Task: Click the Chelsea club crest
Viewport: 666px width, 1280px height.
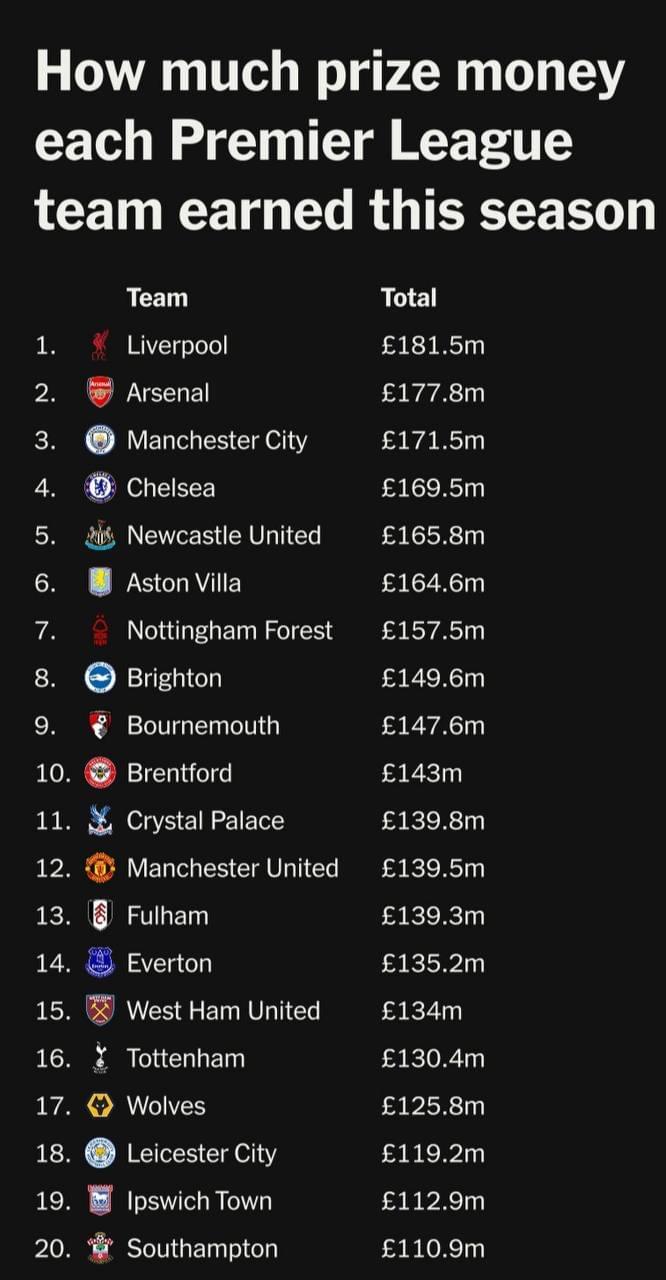Action: pyautogui.click(x=100, y=488)
